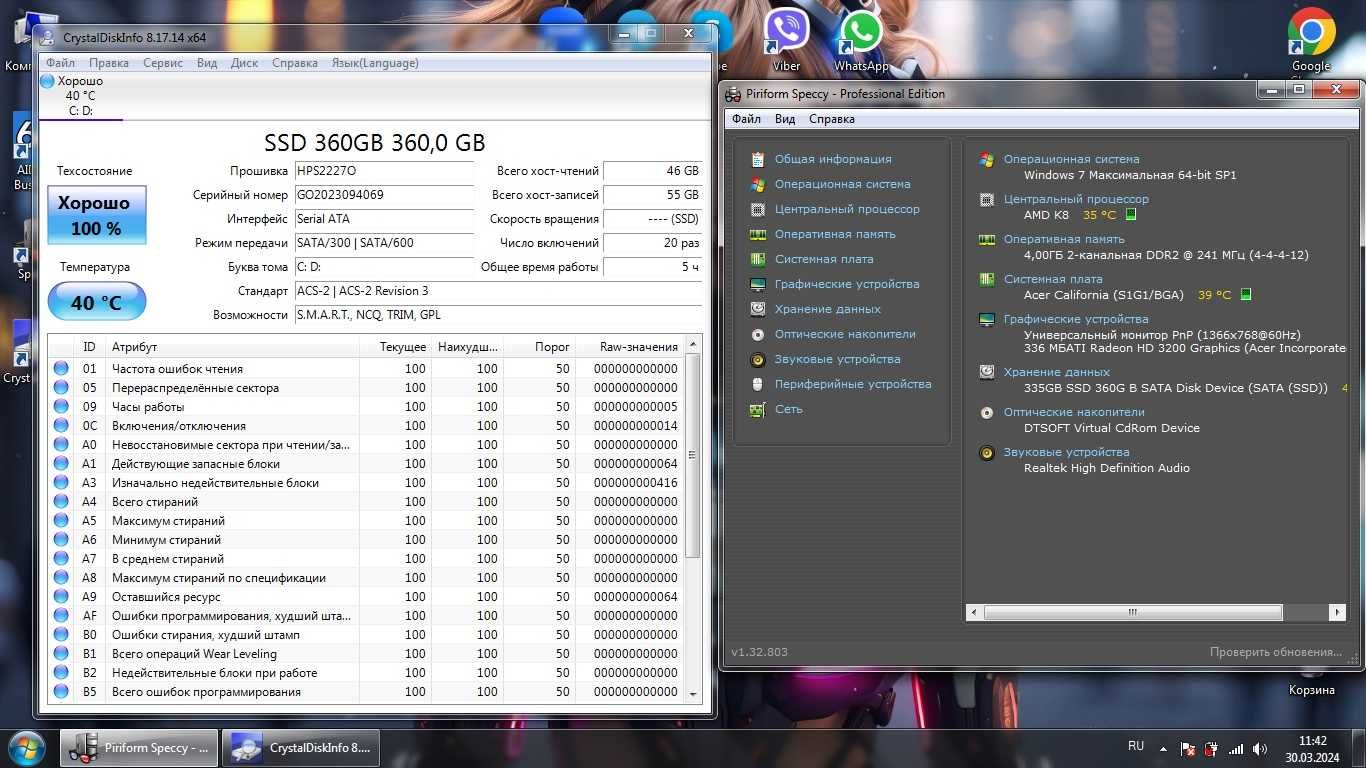Open Хранение данных heading link in summary
The width and height of the screenshot is (1366, 768).
click(x=1057, y=372)
